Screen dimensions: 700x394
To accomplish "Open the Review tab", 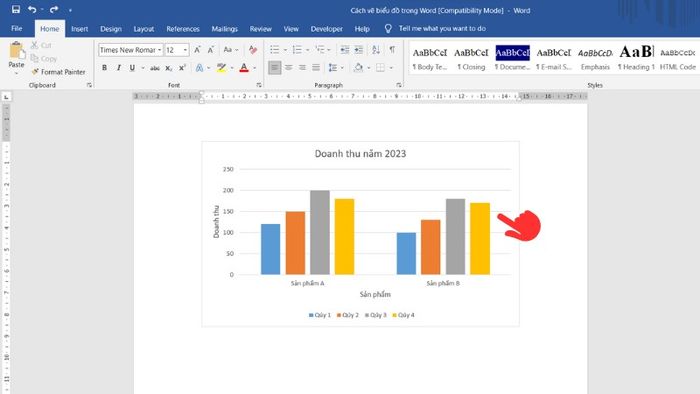I will pyautogui.click(x=261, y=29).
